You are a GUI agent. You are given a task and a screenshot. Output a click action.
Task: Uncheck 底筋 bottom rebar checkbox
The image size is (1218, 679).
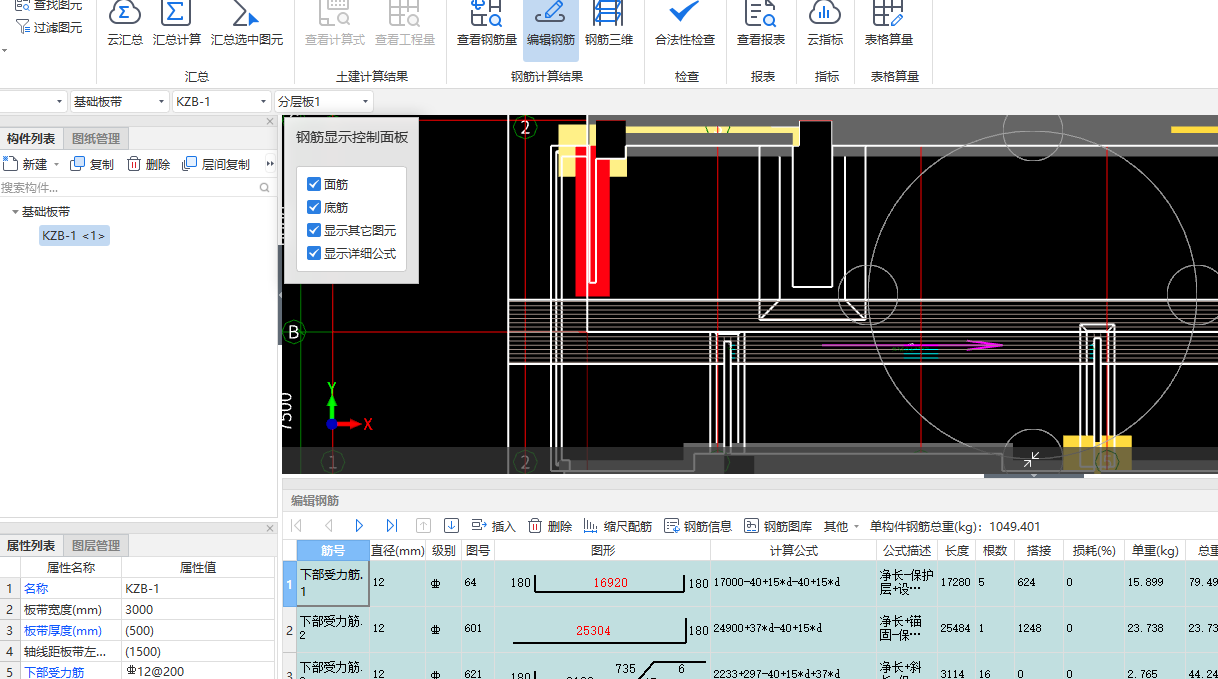click(314, 207)
